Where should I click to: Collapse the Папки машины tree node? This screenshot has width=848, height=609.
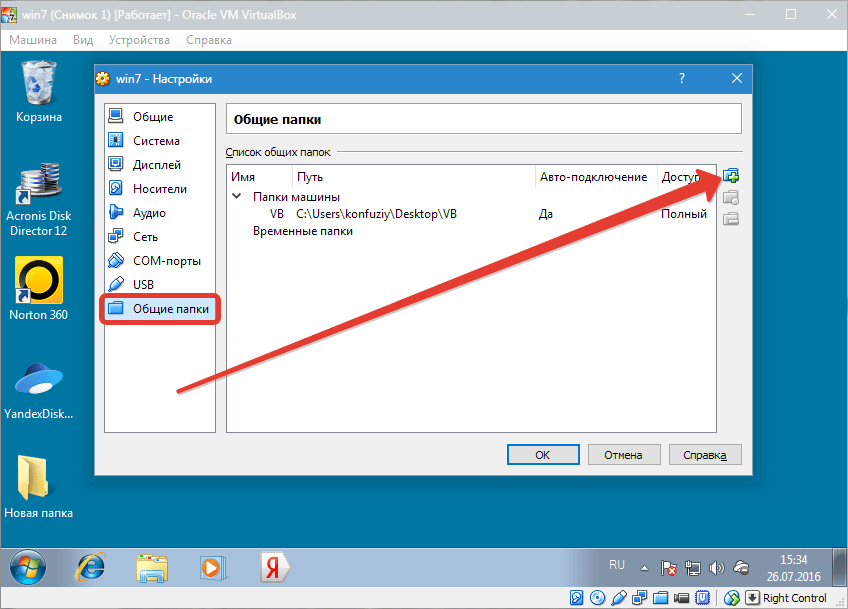click(236, 196)
